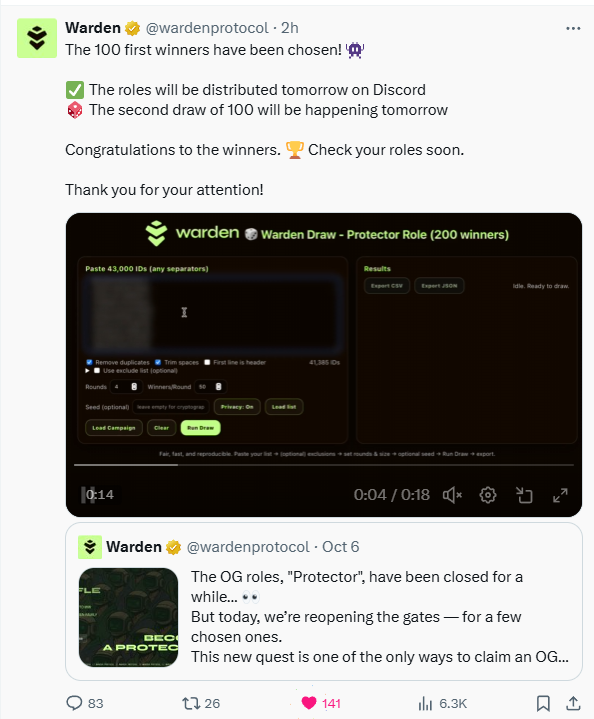The height and width of the screenshot is (719, 594).
Task: Open the tweet's three-dot more menu
Action: pyautogui.click(x=573, y=28)
